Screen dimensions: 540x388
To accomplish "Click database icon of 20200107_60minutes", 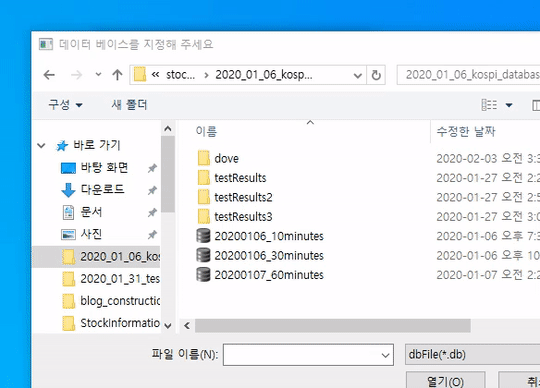I will tap(203, 274).
